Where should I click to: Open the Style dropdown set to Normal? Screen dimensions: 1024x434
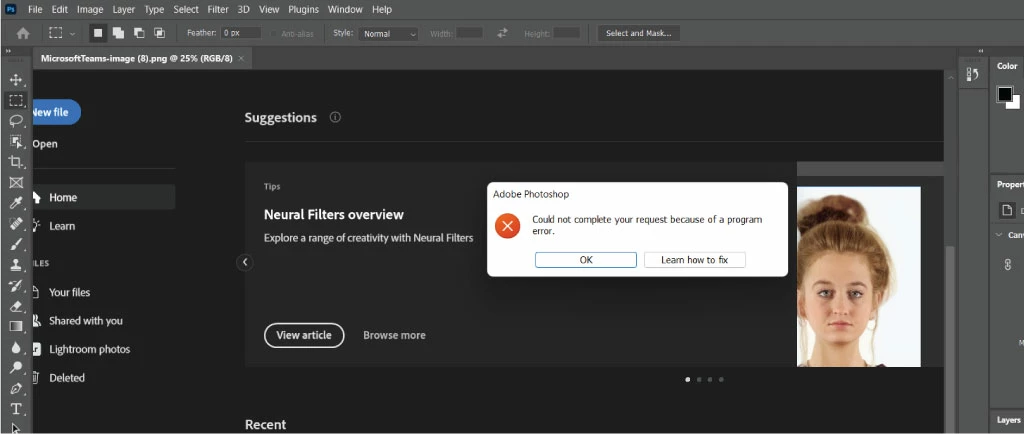coord(388,34)
